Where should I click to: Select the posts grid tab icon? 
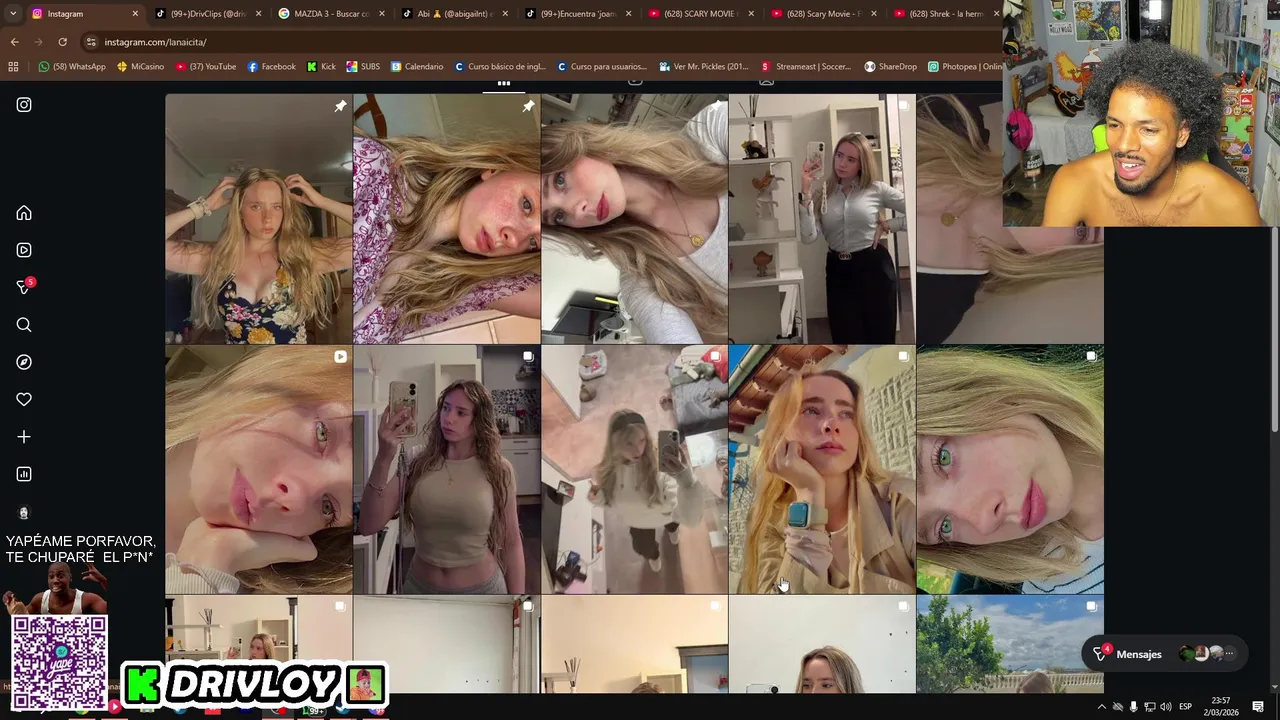[x=504, y=83]
